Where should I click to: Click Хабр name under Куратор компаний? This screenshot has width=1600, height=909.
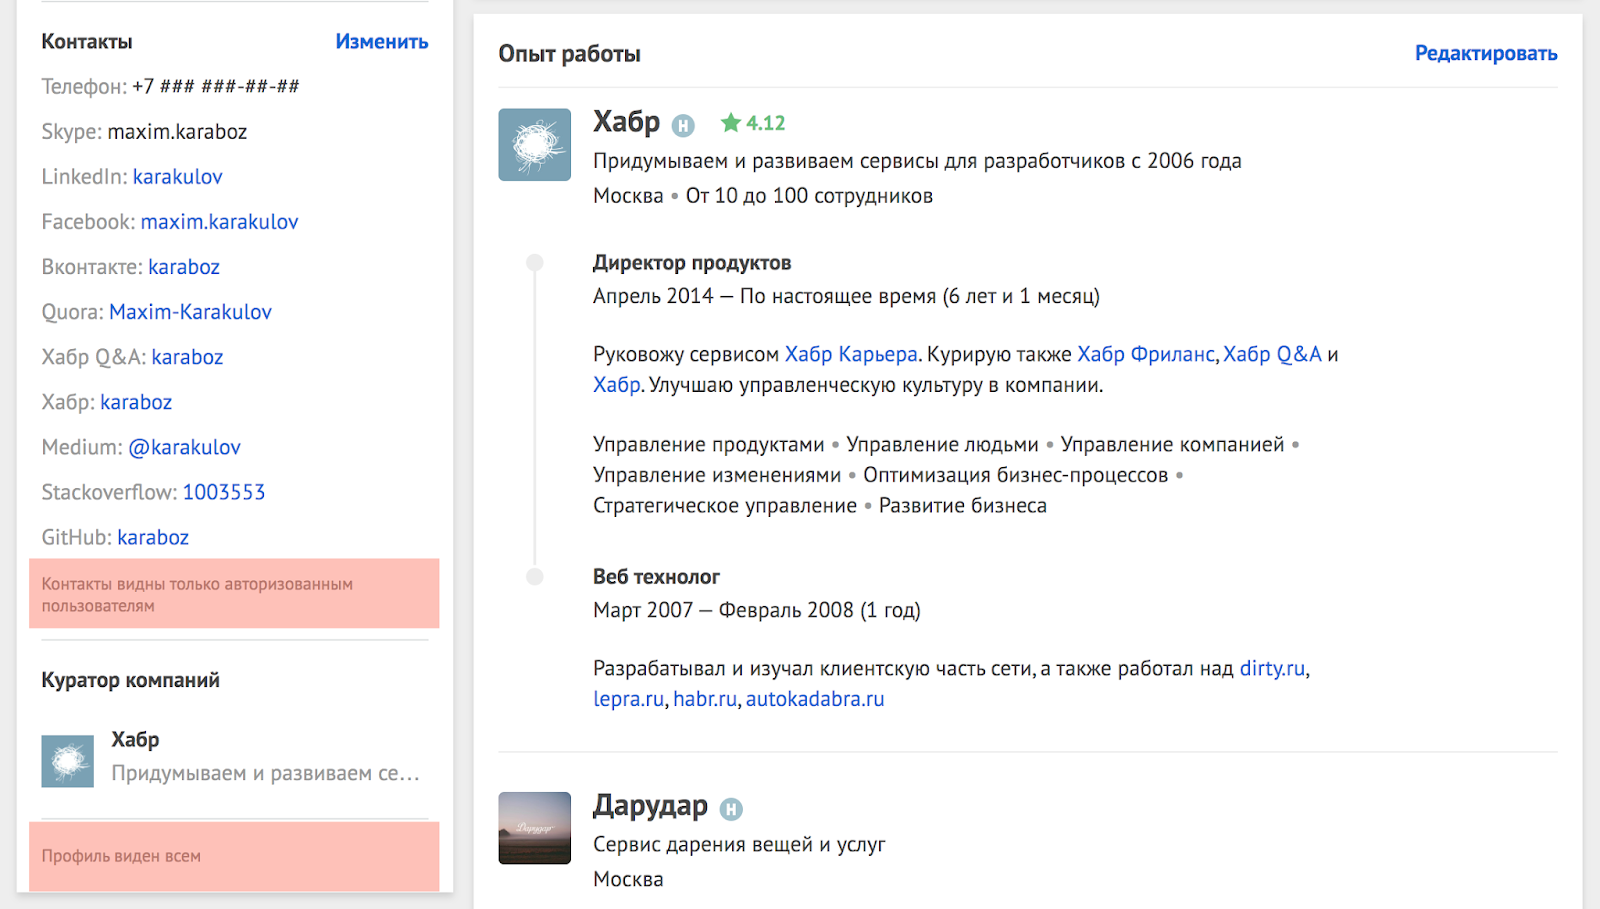135,740
